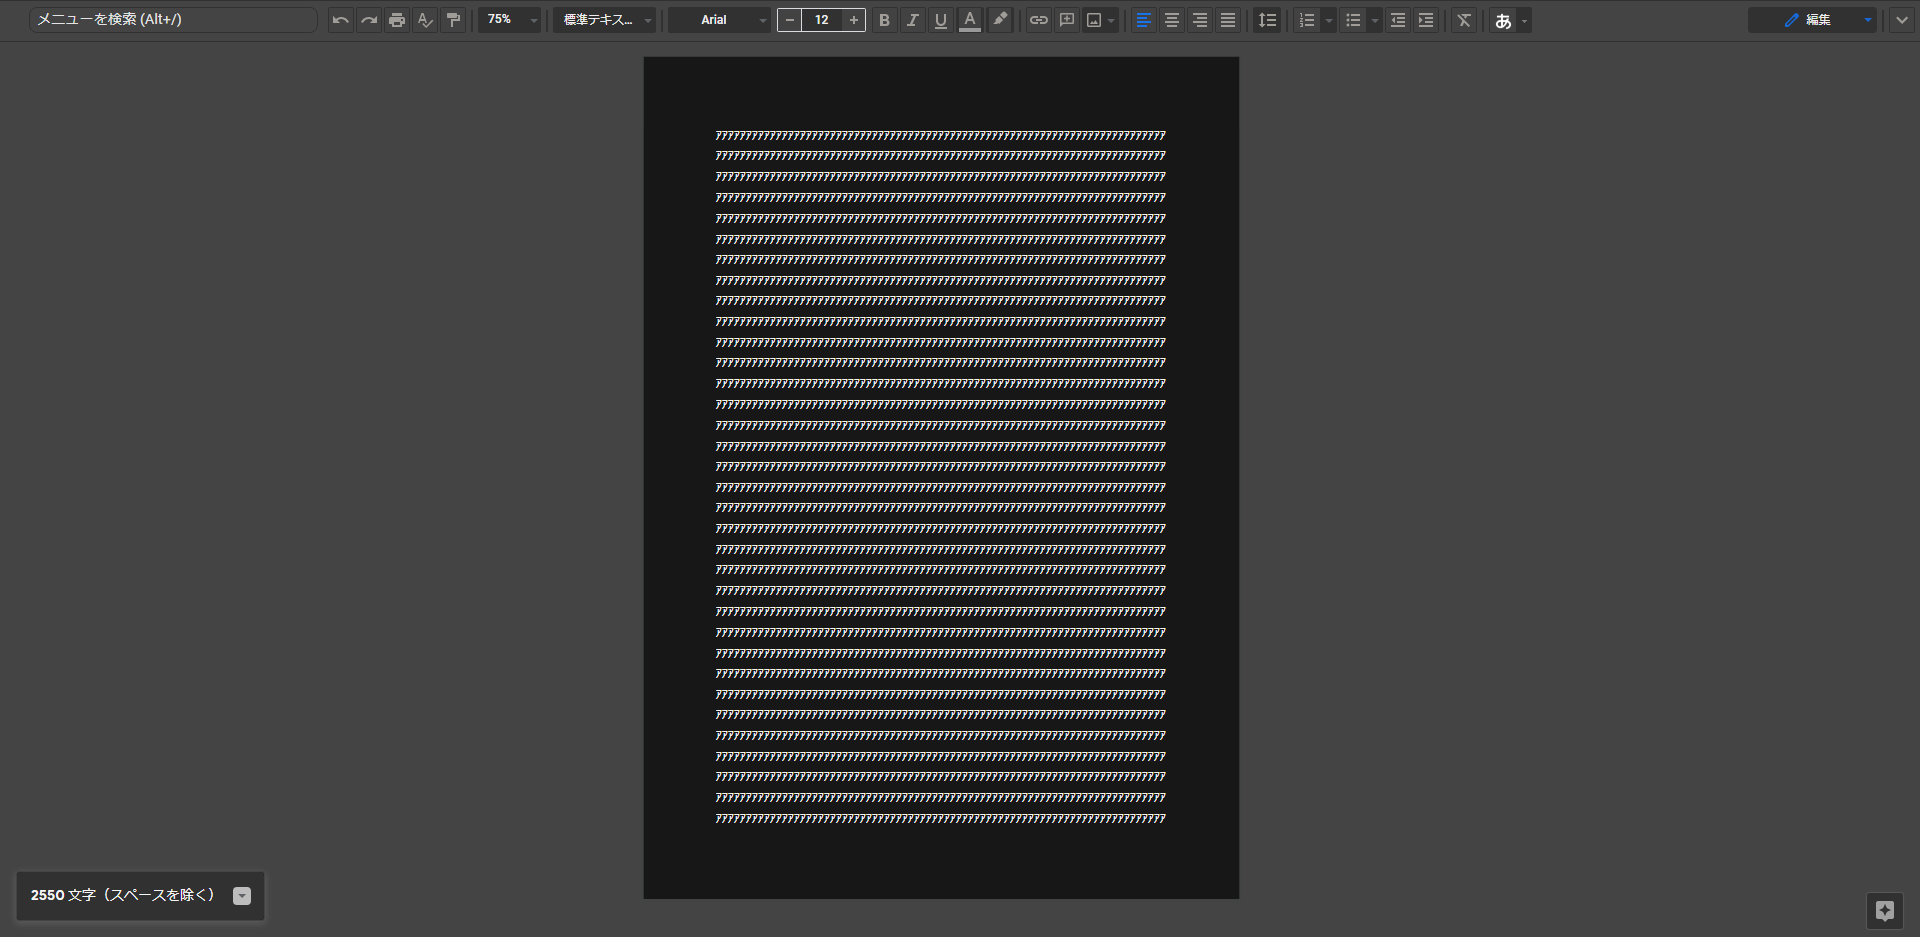Open the highlight color marker tool
This screenshot has width=1920, height=937.
(x=1000, y=20)
